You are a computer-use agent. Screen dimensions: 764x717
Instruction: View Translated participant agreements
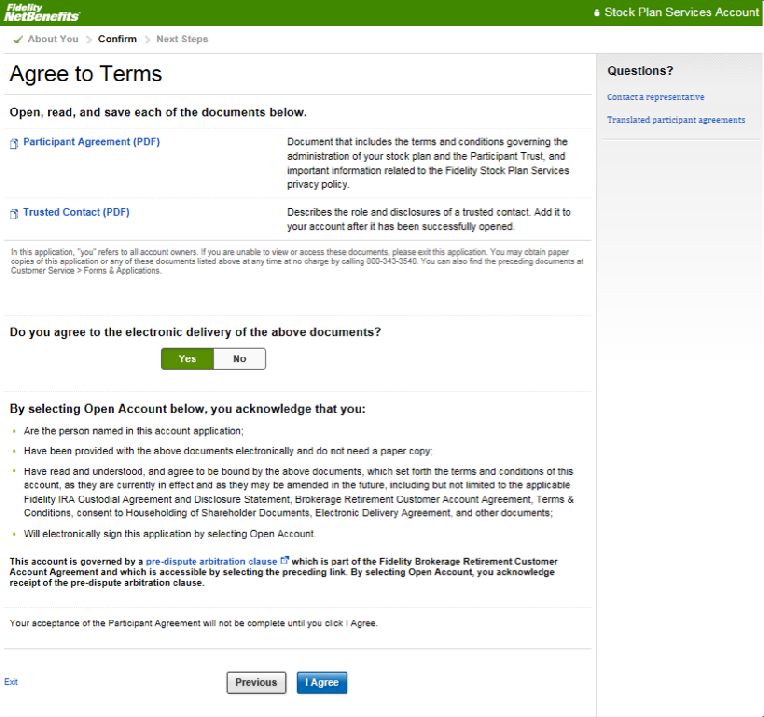point(675,120)
